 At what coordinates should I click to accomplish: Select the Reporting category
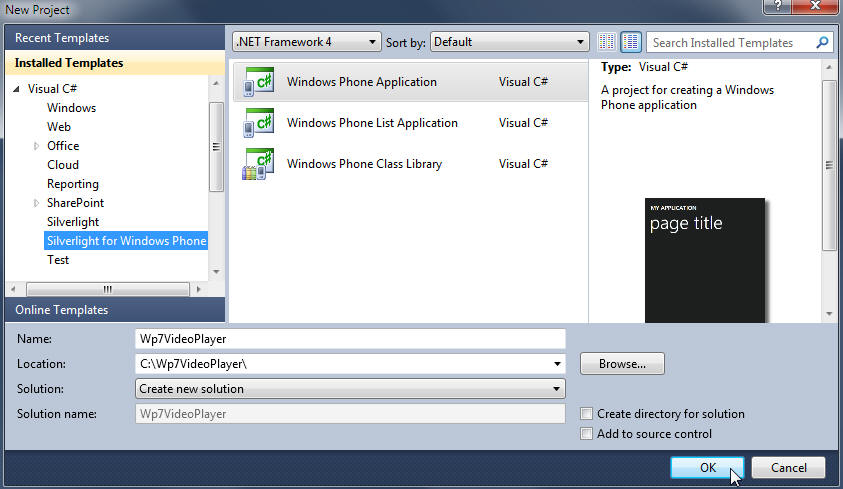[x=73, y=184]
